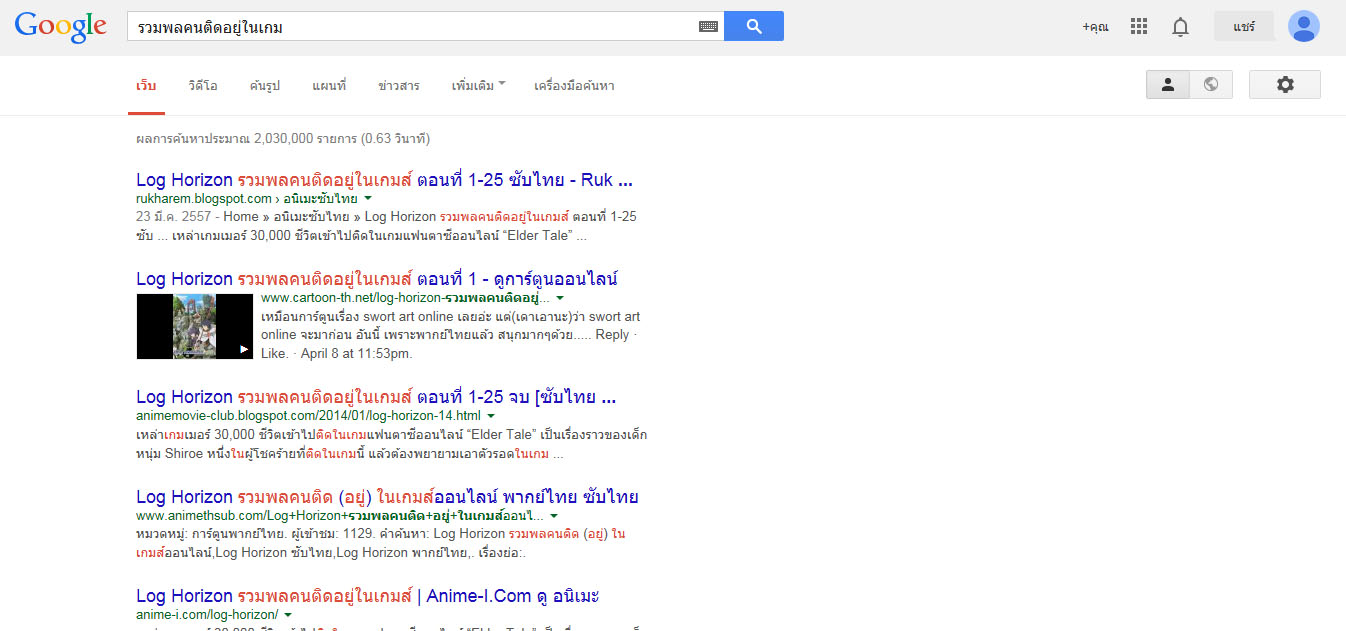This screenshot has width=1346, height=631.
Task: Click the URL text rukharem.blogspot.com
Action: (x=204, y=199)
